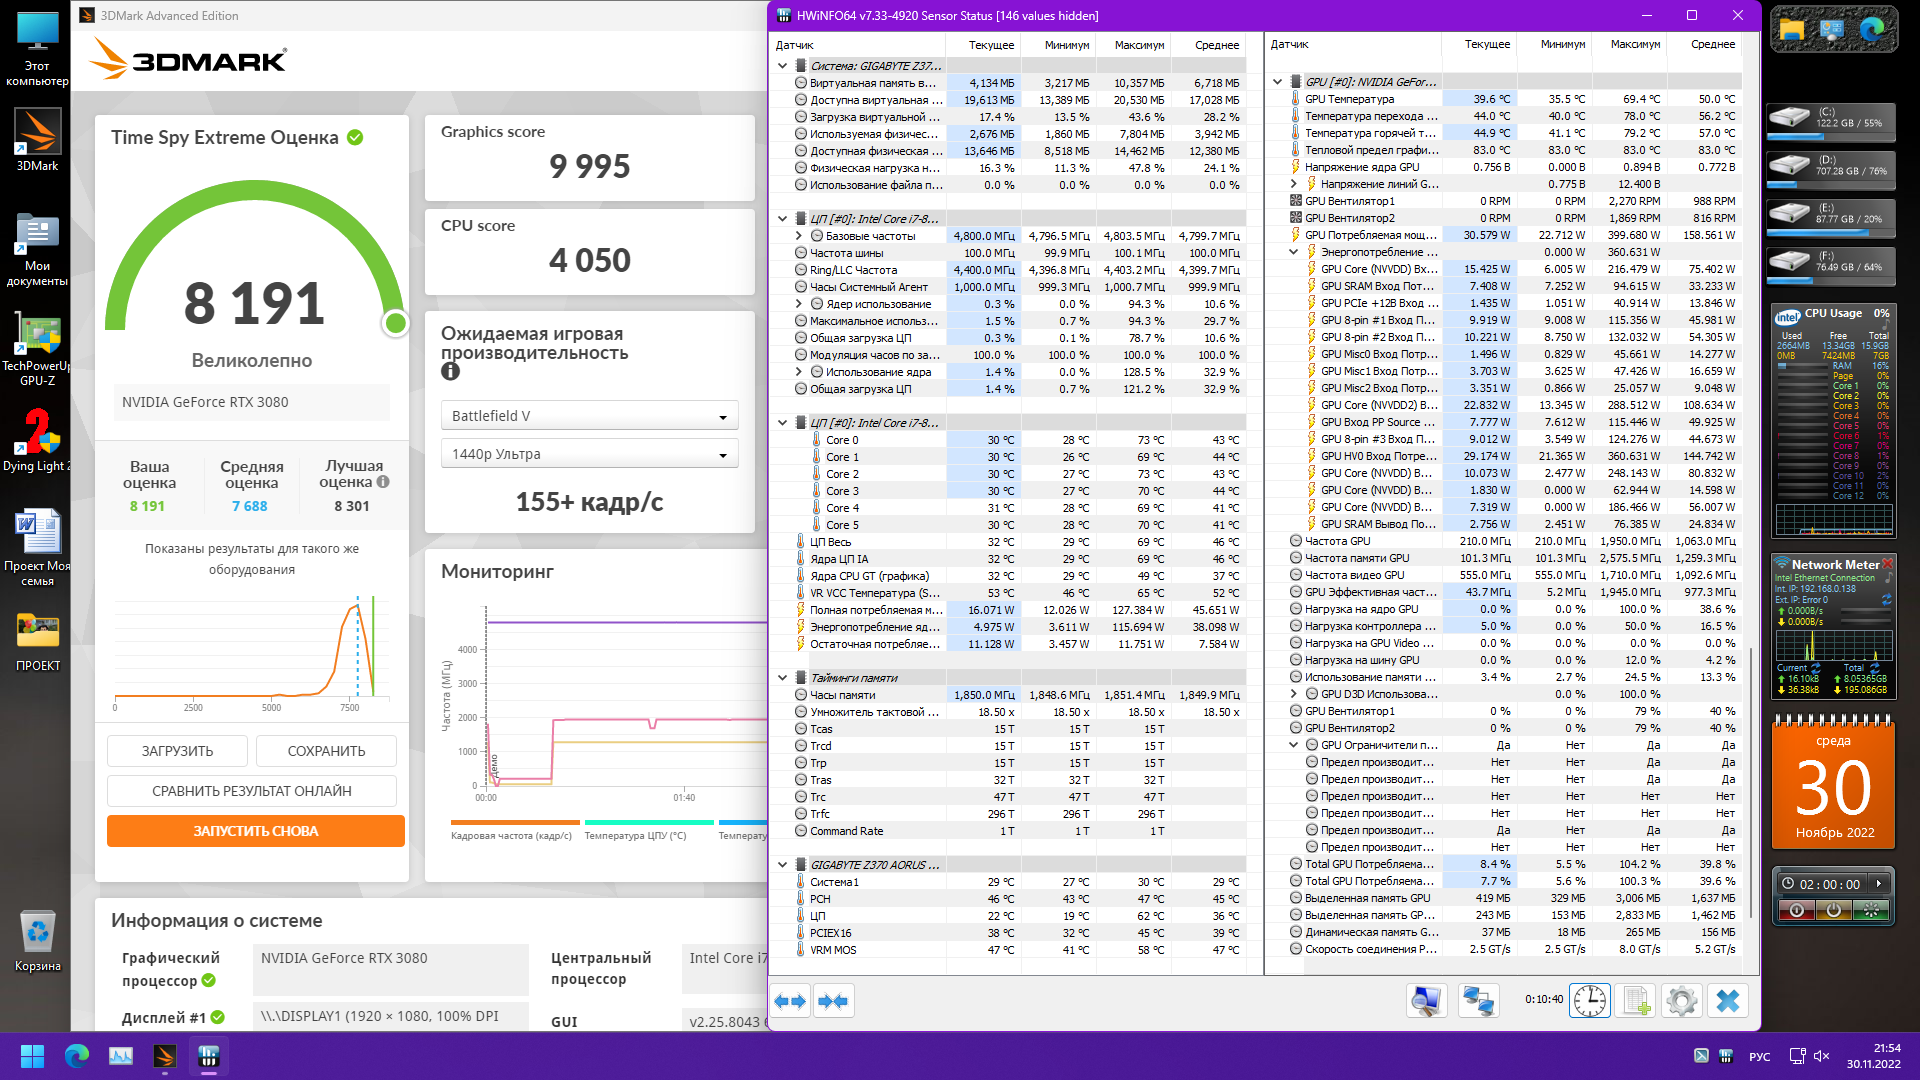Click the yellow power button in timer gadget
1920x1080 pixels.
1834,910
